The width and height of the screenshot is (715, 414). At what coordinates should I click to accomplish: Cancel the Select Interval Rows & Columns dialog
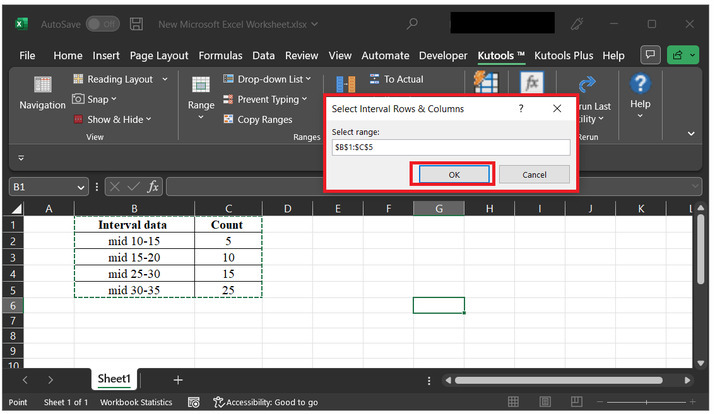(x=534, y=174)
